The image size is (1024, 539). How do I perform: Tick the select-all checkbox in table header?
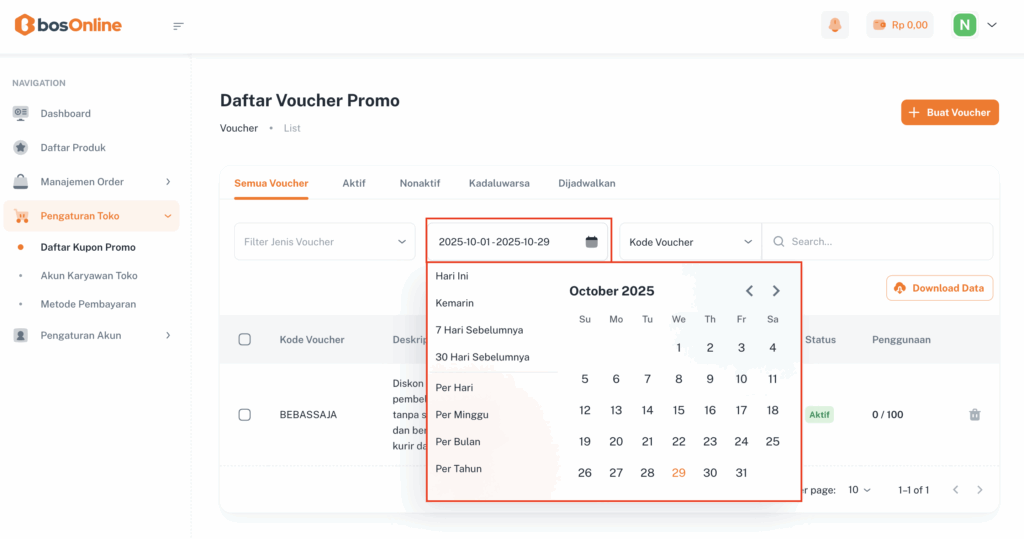tap(245, 340)
